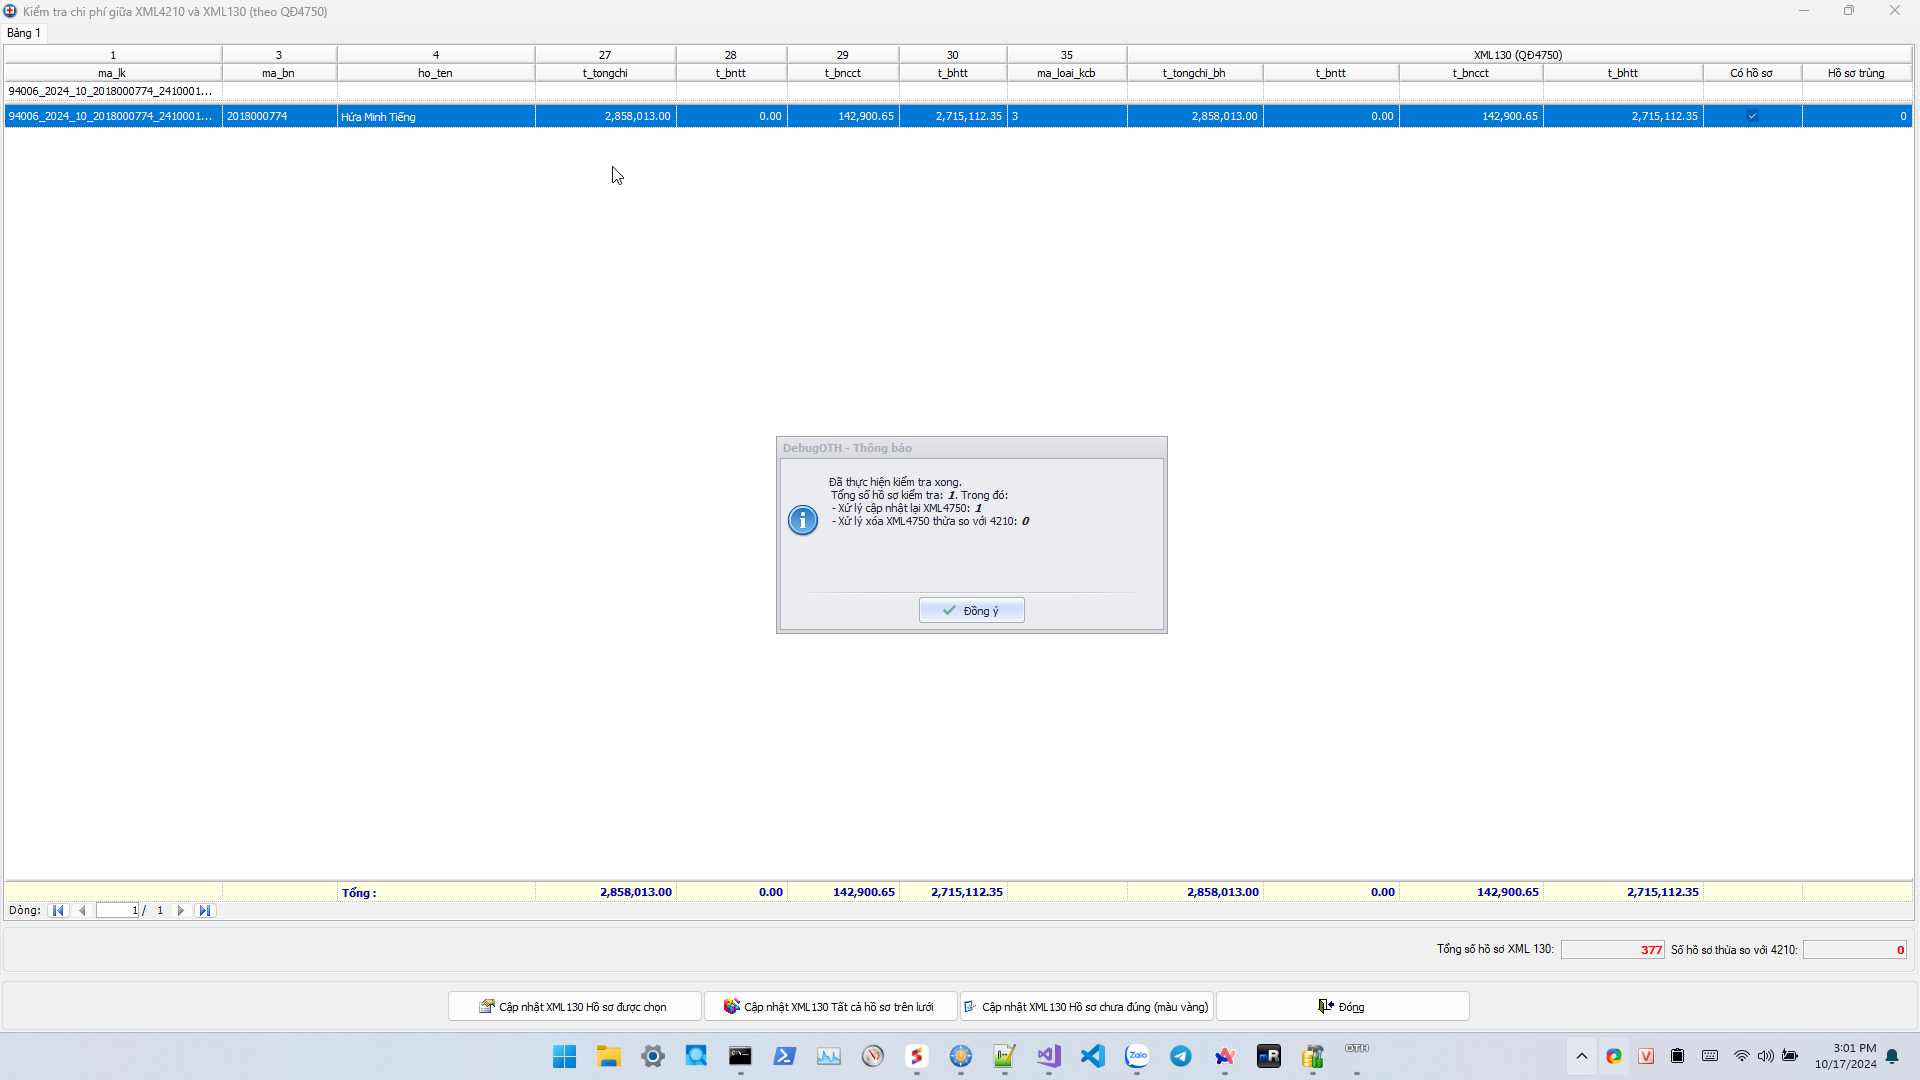This screenshot has height=1080, width=1920.
Task: Open Telegram from the taskbar
Action: [1181, 1056]
